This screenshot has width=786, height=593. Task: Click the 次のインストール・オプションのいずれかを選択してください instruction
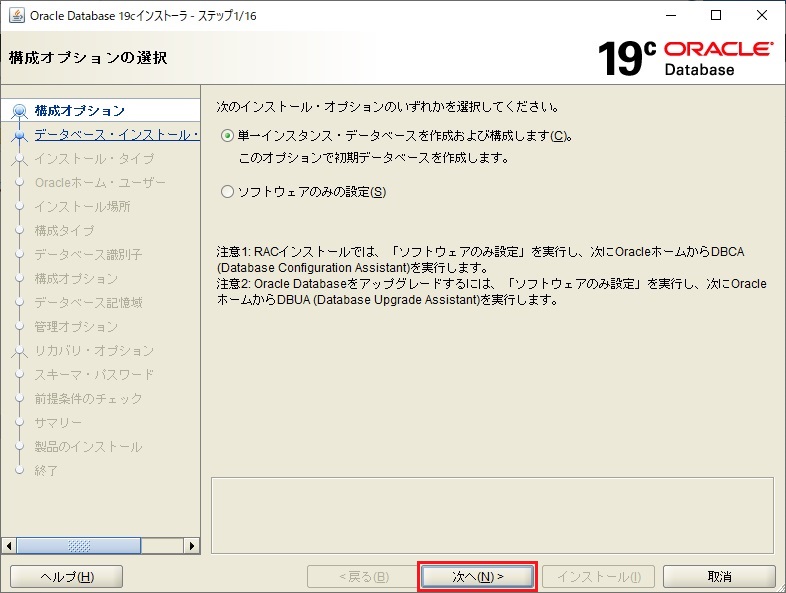pyautogui.click(x=388, y=107)
